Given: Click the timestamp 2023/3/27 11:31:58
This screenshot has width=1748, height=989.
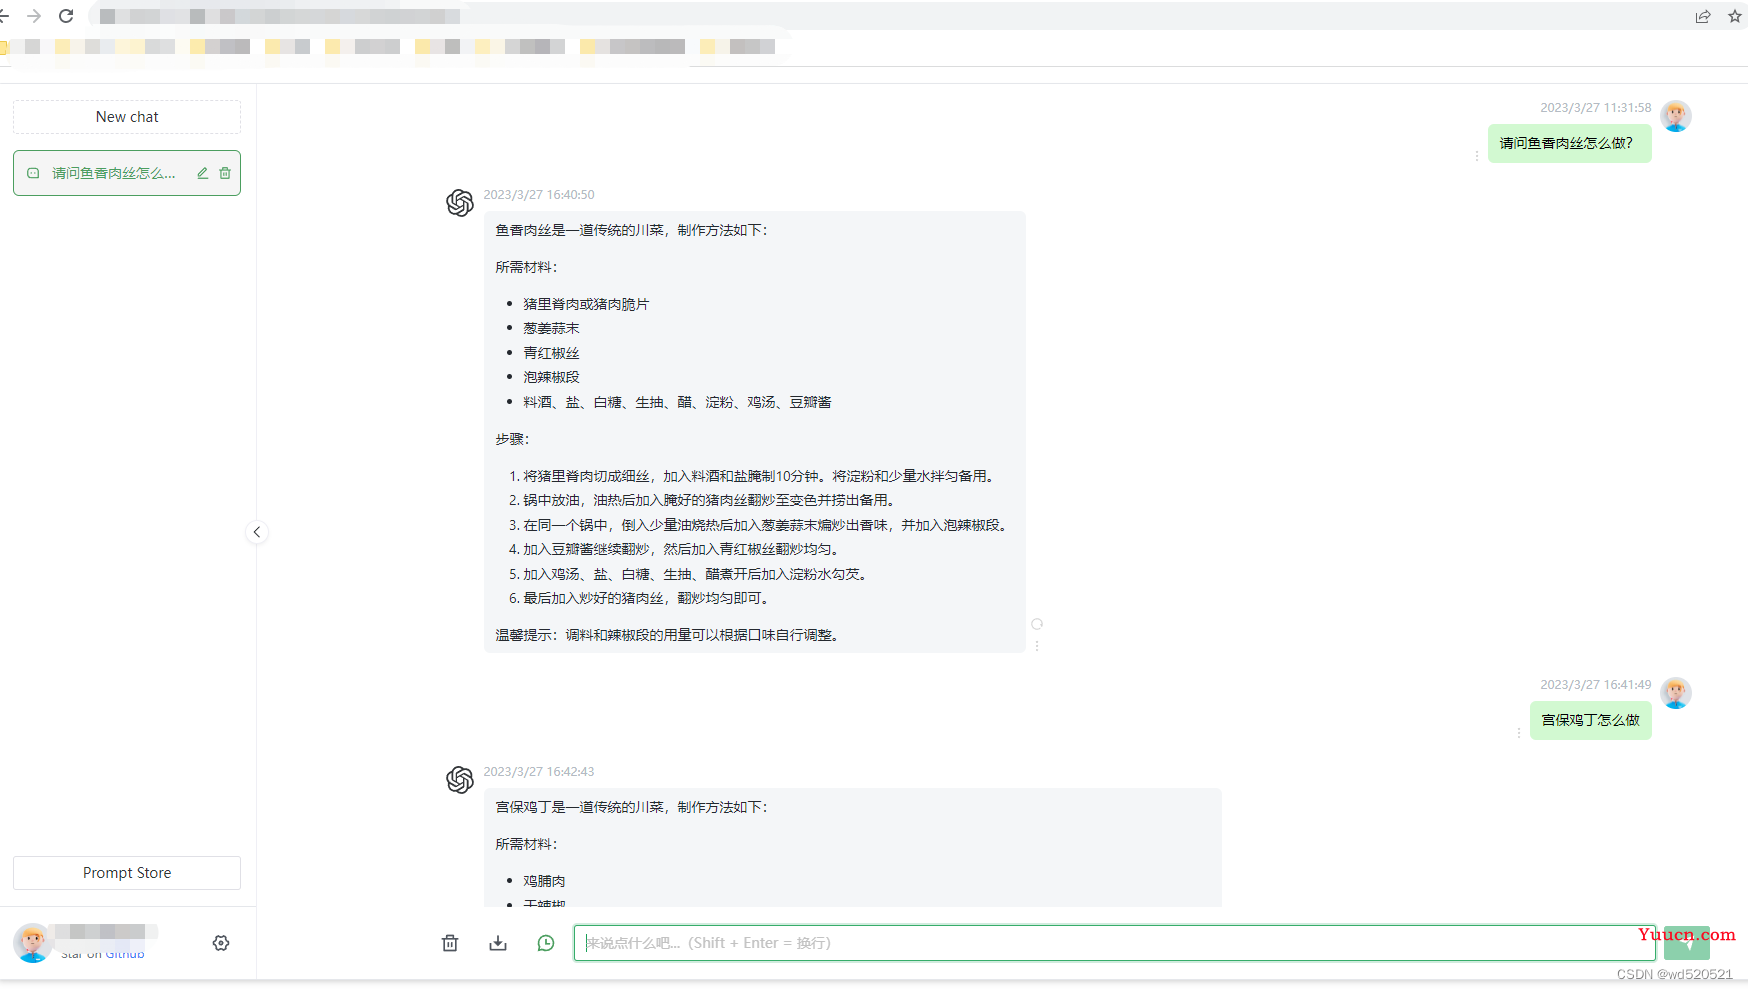Looking at the screenshot, I should click(1596, 108).
